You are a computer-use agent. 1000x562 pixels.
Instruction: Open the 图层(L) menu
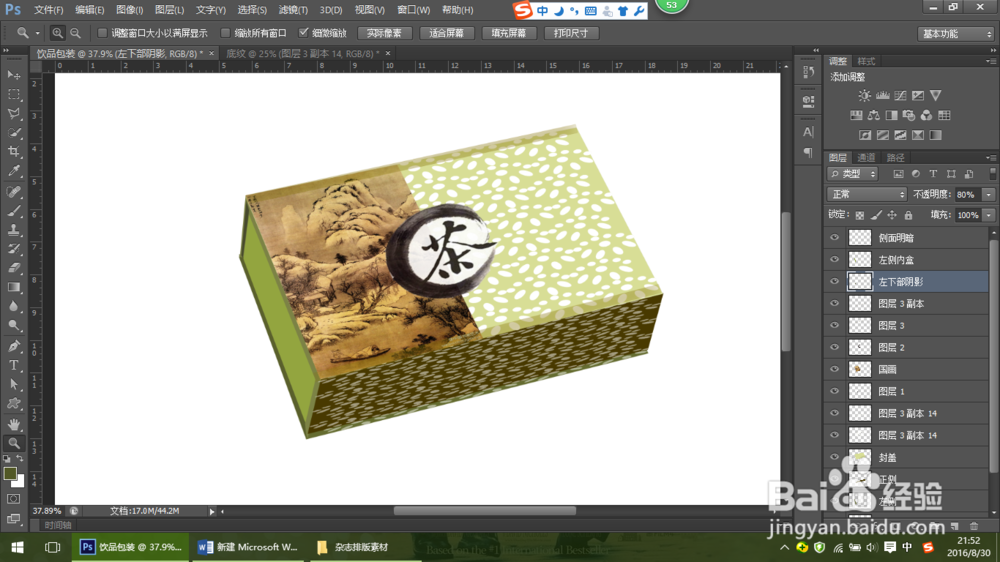(169, 10)
